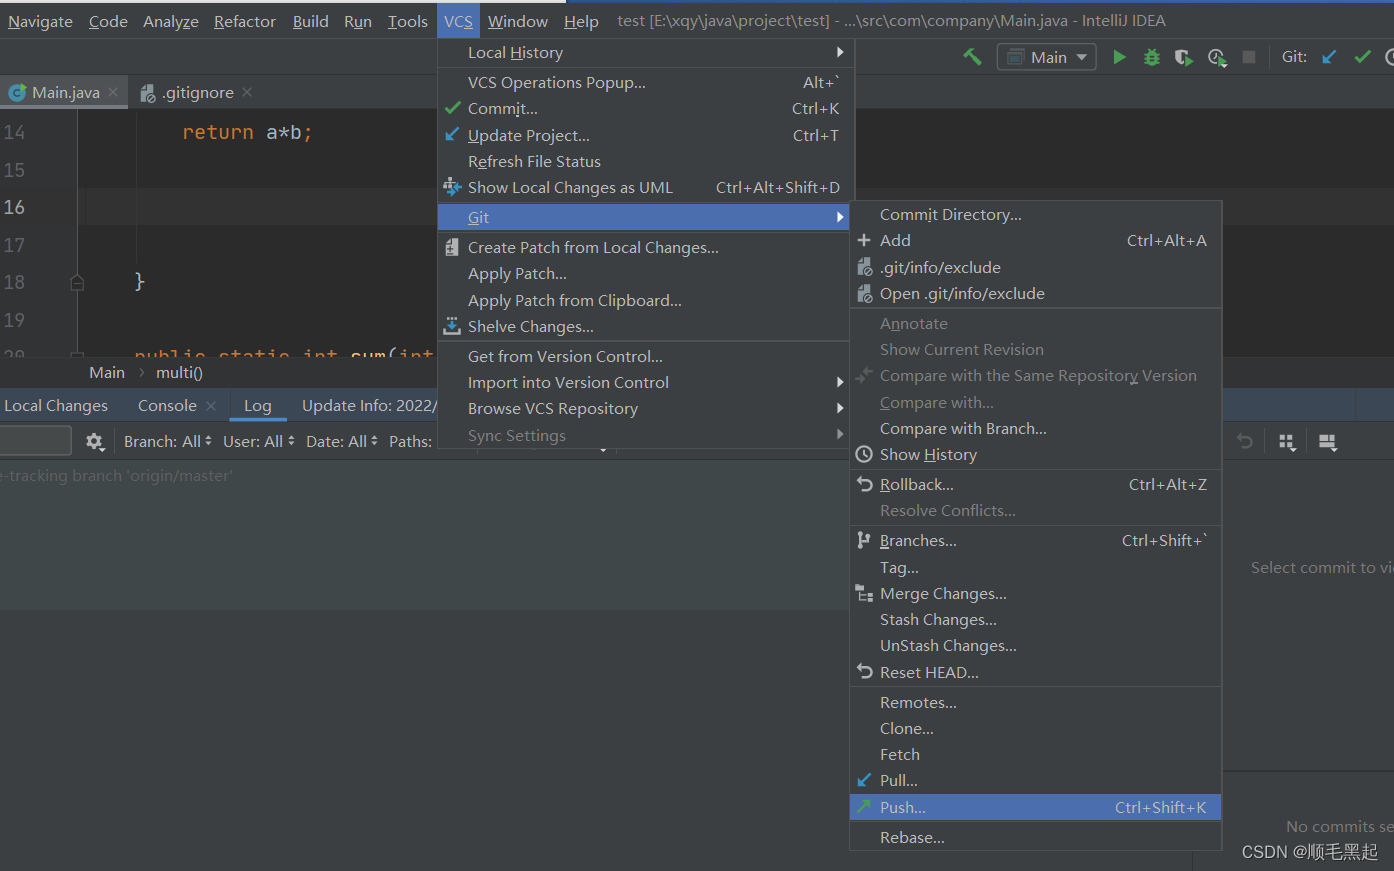Choose Rebase... in Git submenu
1394x871 pixels.
click(x=1035, y=837)
